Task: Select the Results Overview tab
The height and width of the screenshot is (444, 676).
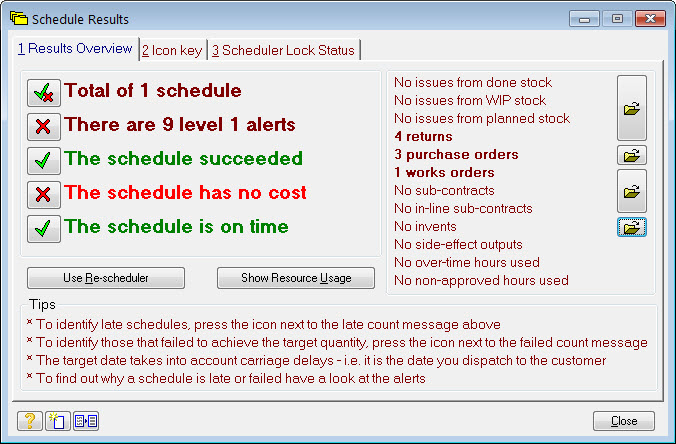Action: 75,49
